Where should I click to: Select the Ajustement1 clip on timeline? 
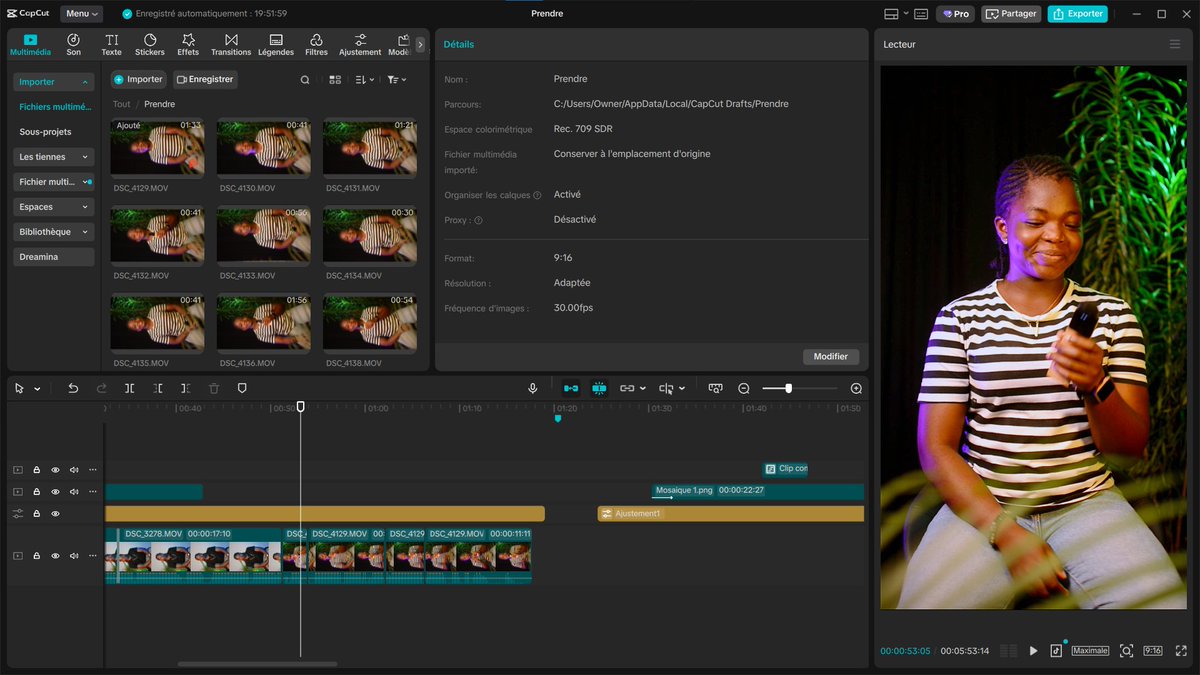pos(730,514)
